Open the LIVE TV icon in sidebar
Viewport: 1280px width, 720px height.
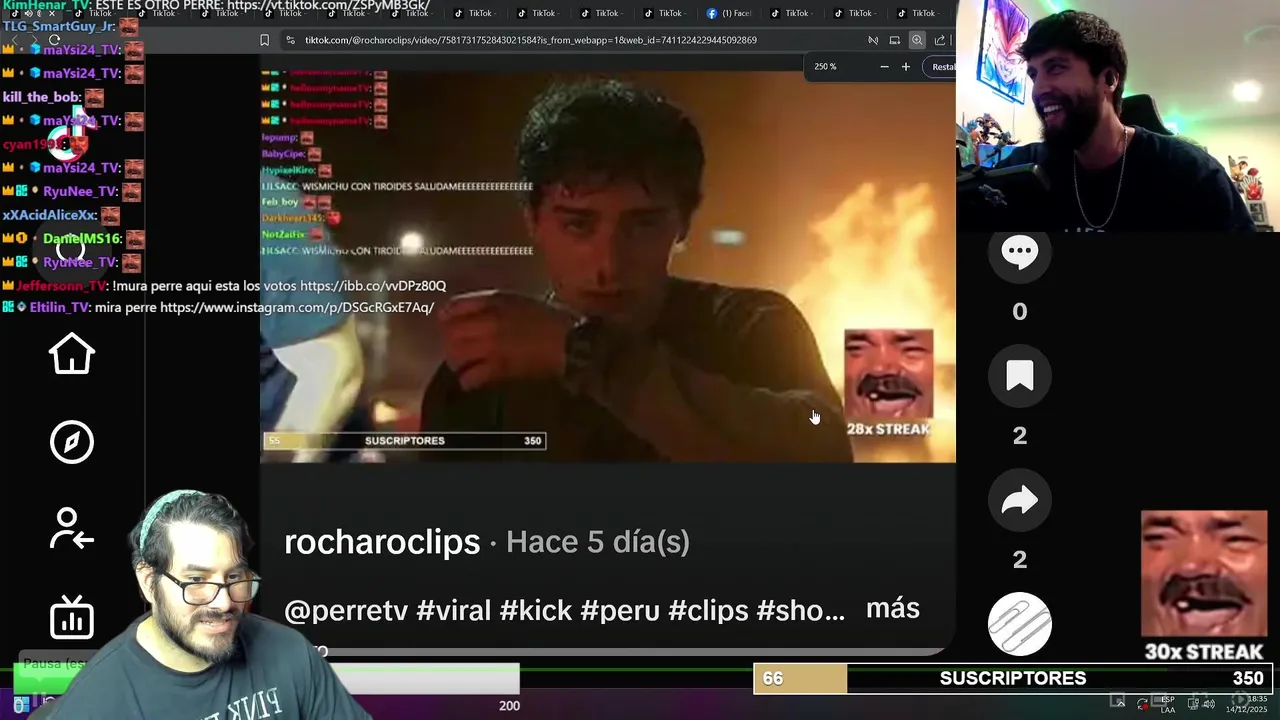pos(72,617)
